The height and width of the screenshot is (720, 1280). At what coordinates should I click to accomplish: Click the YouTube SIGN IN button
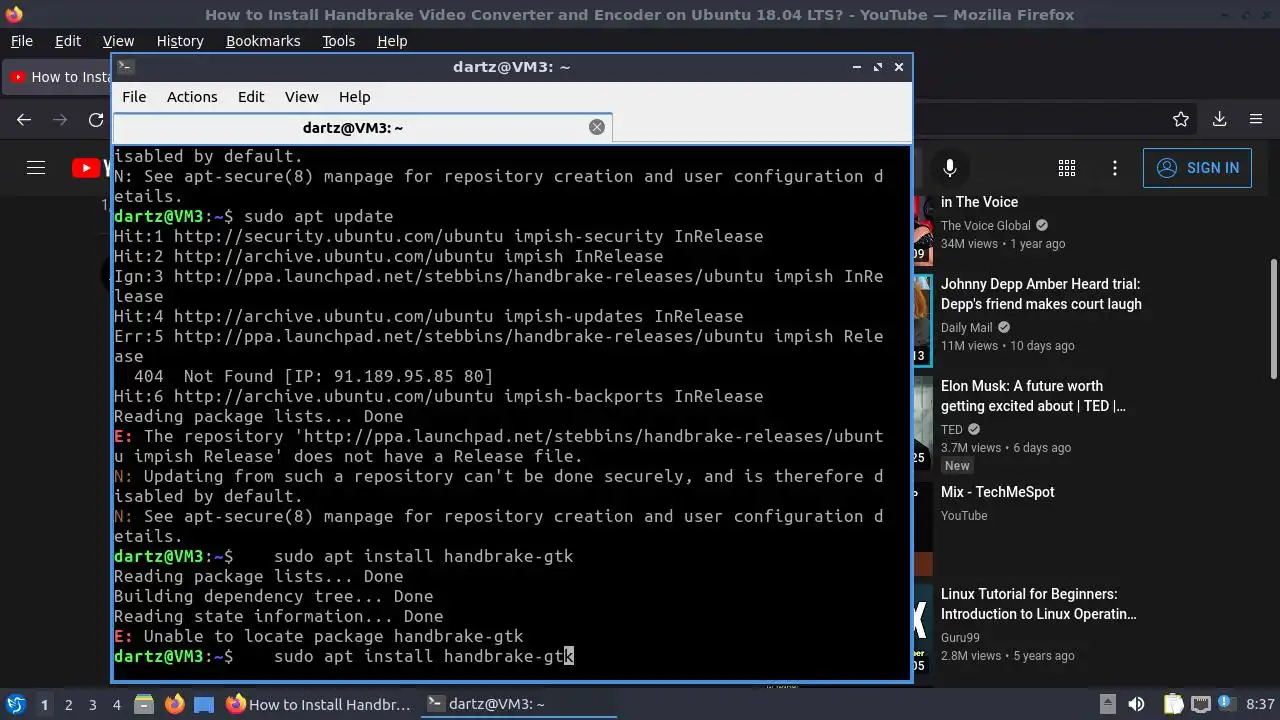tap(1197, 168)
